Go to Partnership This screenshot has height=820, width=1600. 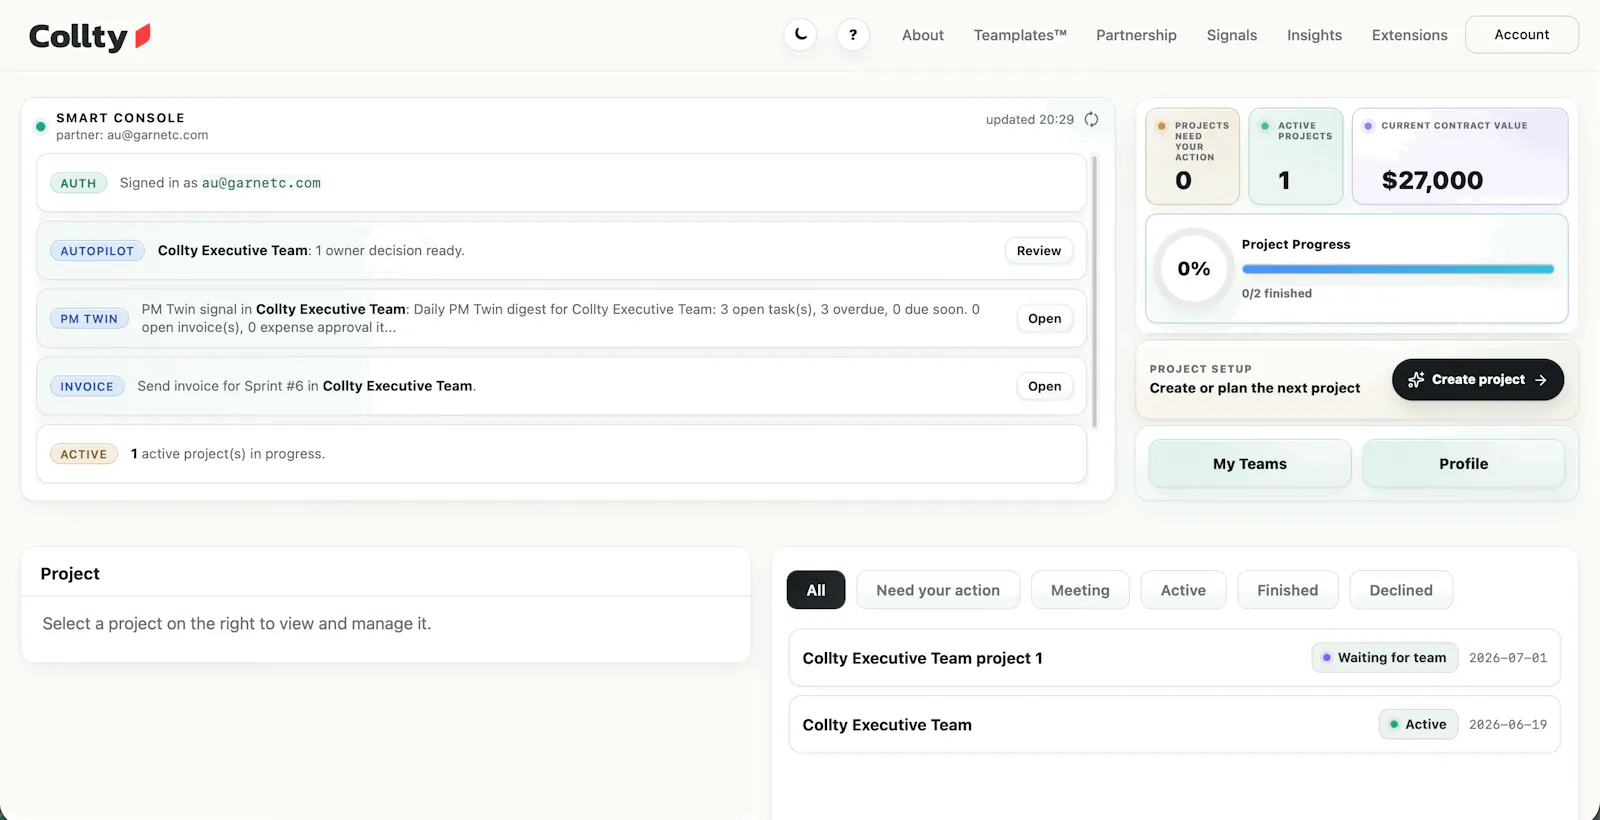(1136, 35)
